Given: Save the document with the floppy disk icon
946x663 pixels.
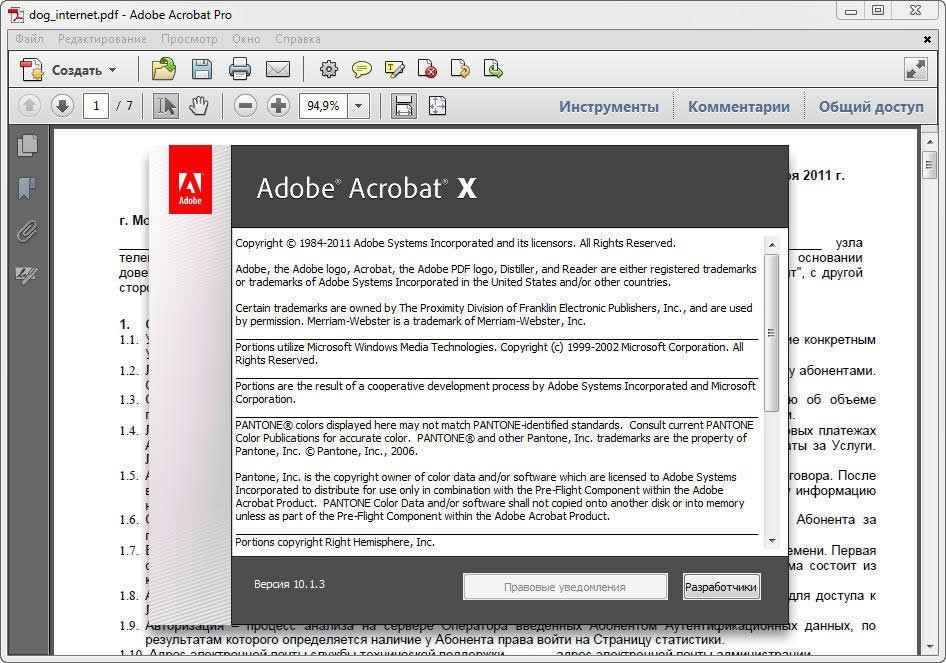Looking at the screenshot, I should coord(202,69).
